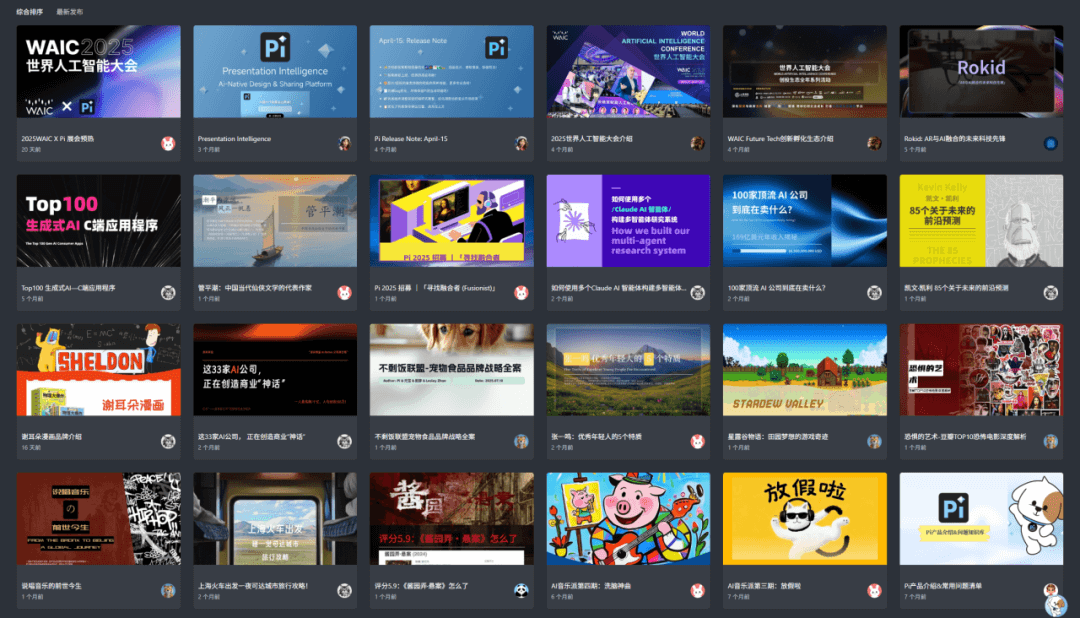Click author avatar on the Rokid card

[x=1051, y=143]
